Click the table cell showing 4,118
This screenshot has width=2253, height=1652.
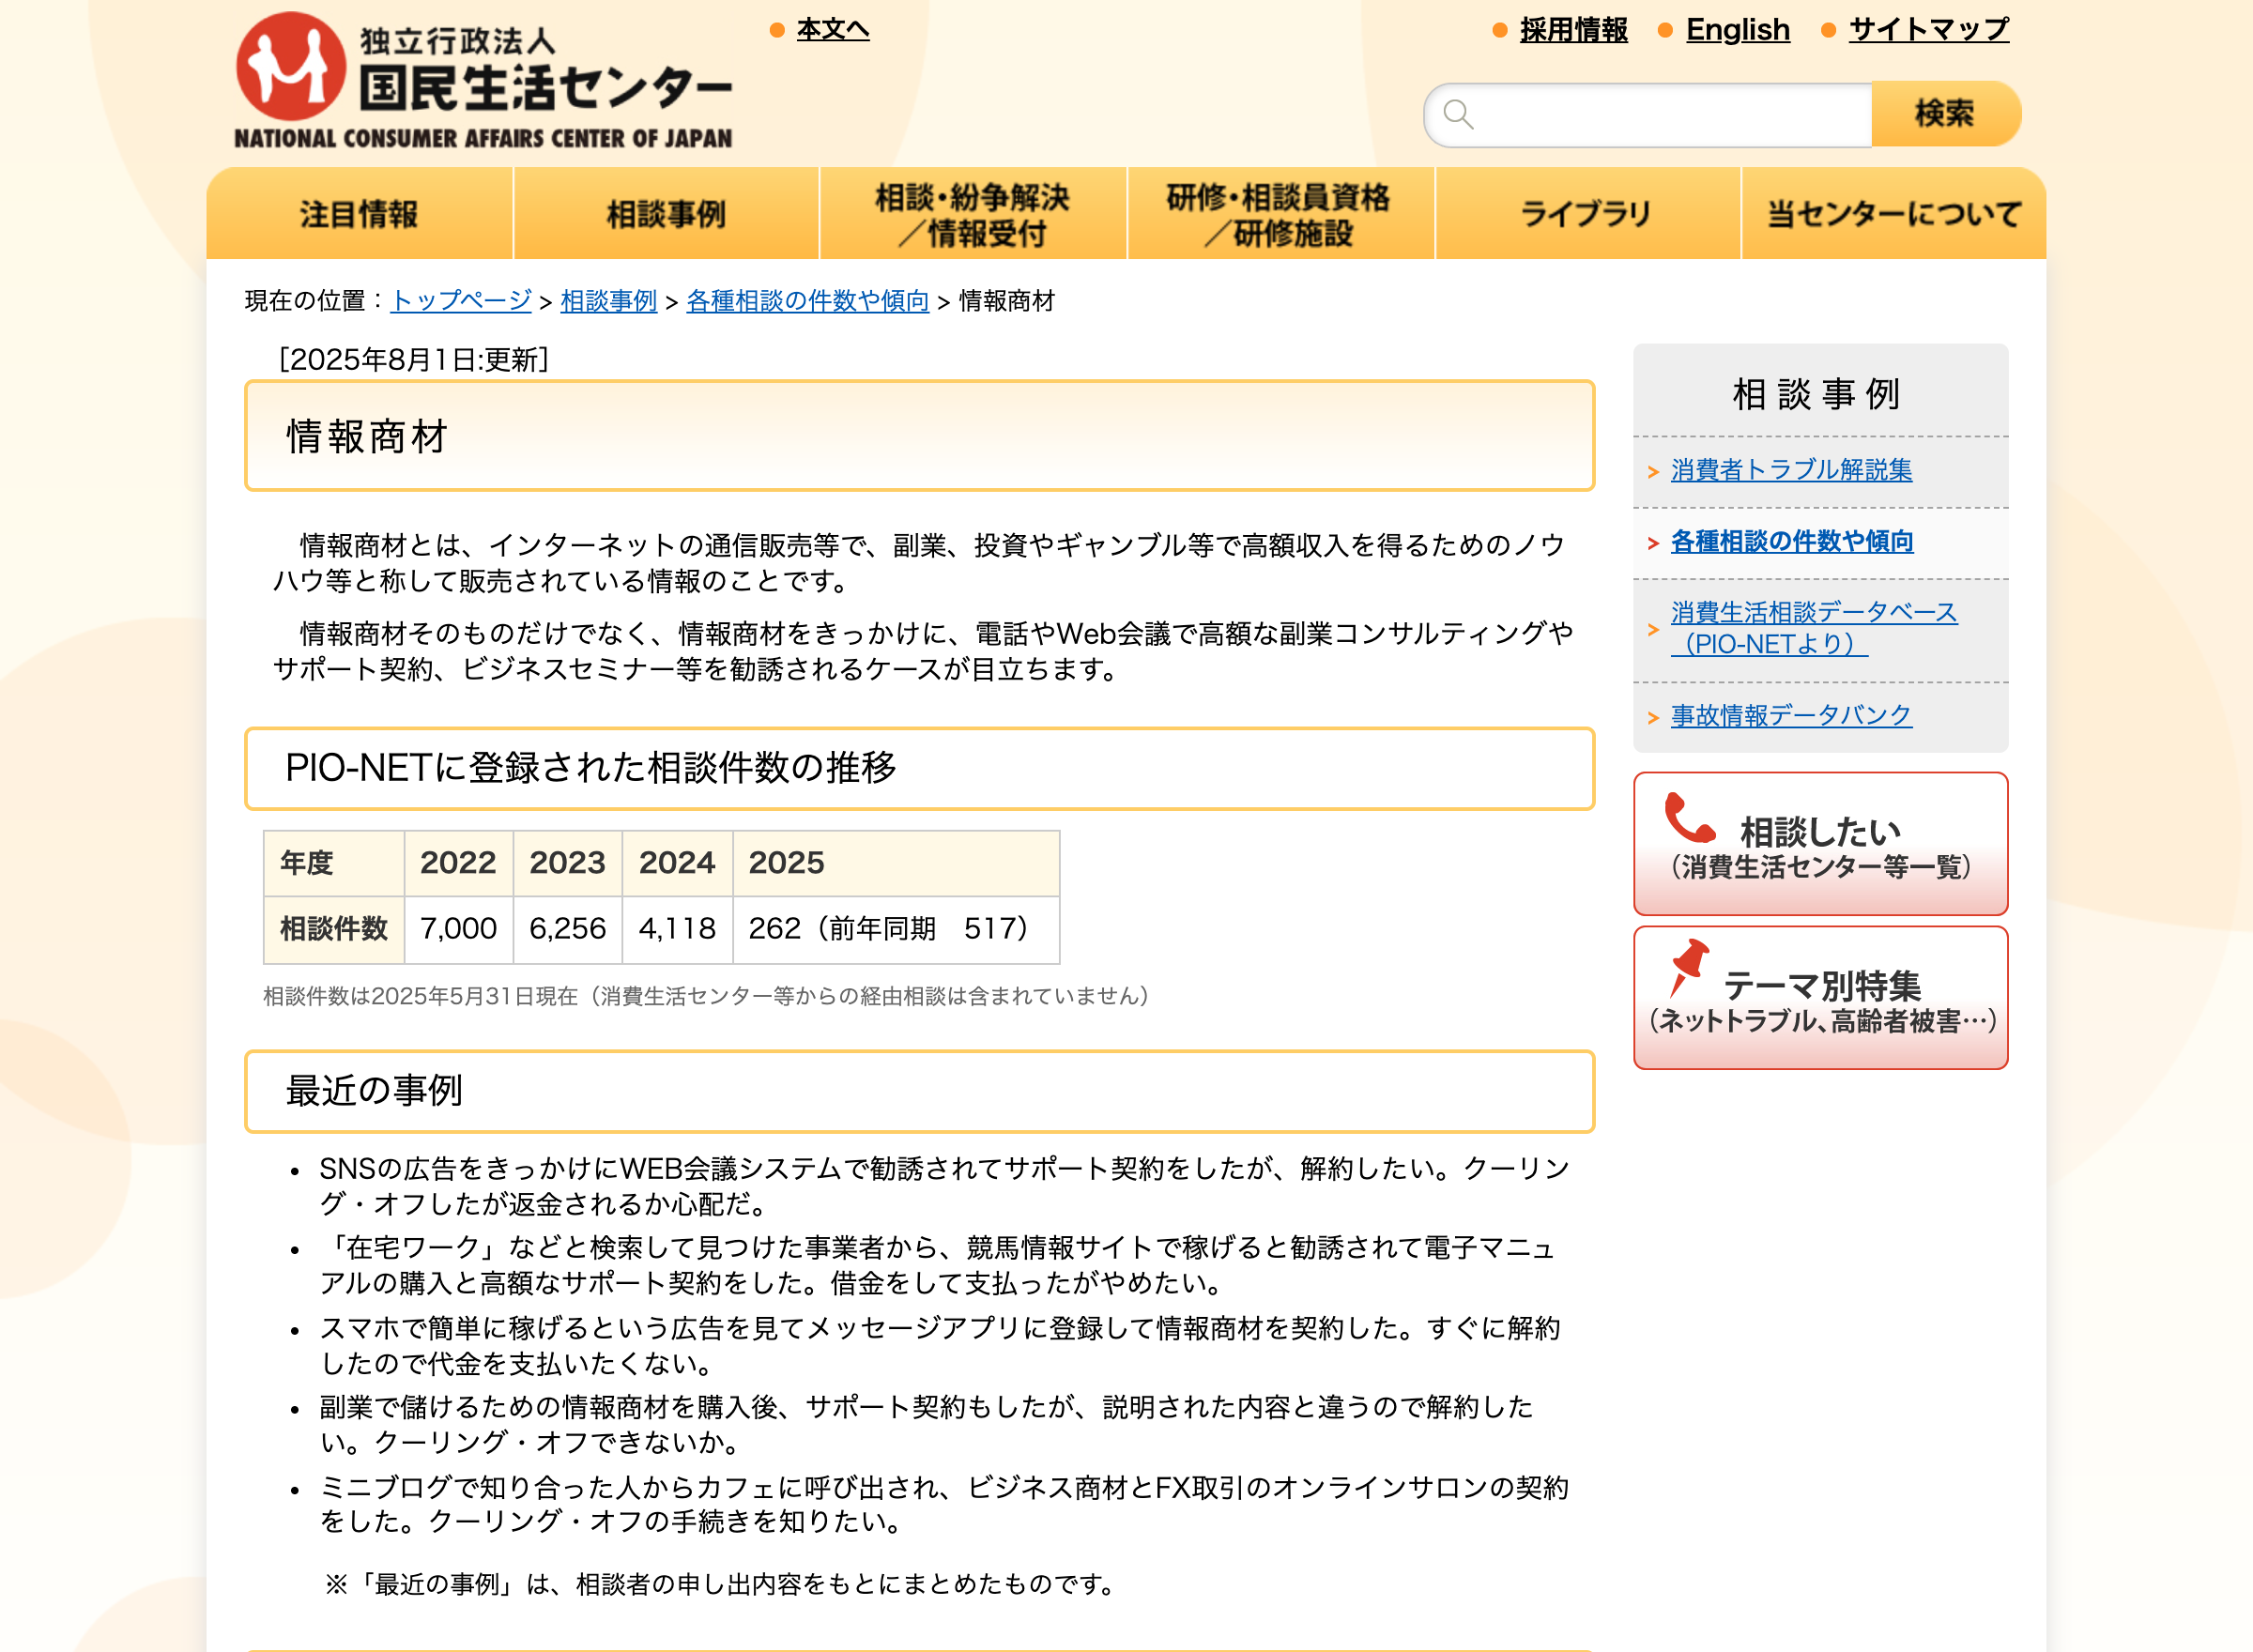(x=677, y=929)
